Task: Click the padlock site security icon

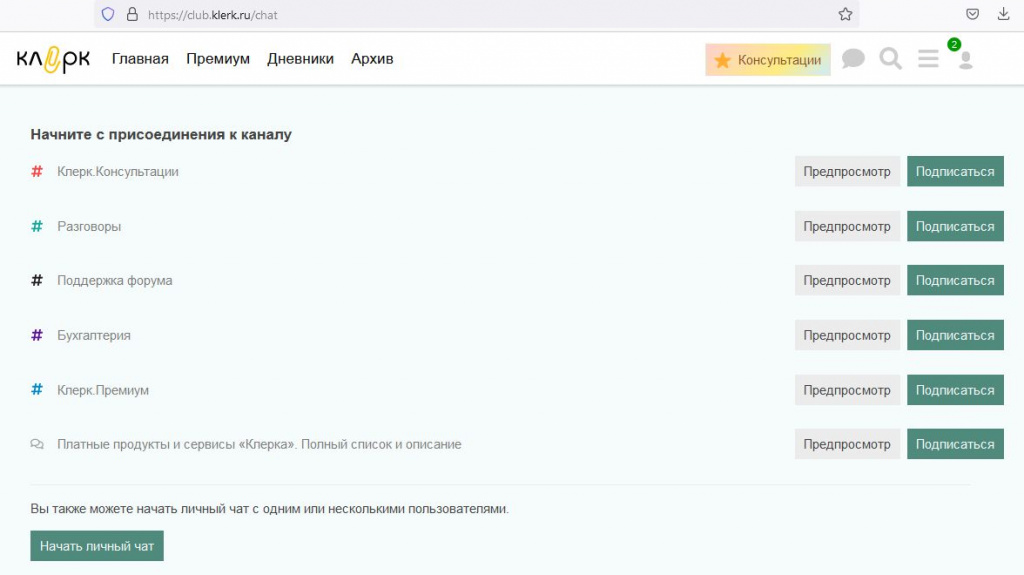Action: tap(132, 14)
